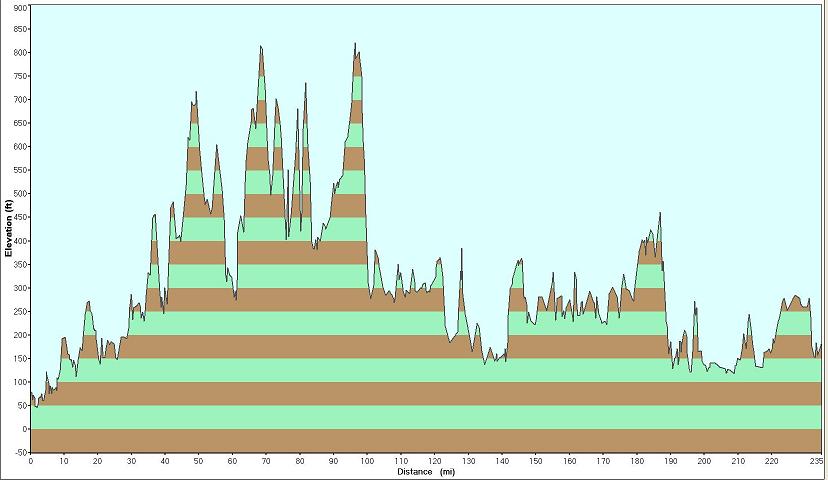Click the 0 label on the elevation axis
This screenshot has width=828, height=480.
(x=24, y=429)
